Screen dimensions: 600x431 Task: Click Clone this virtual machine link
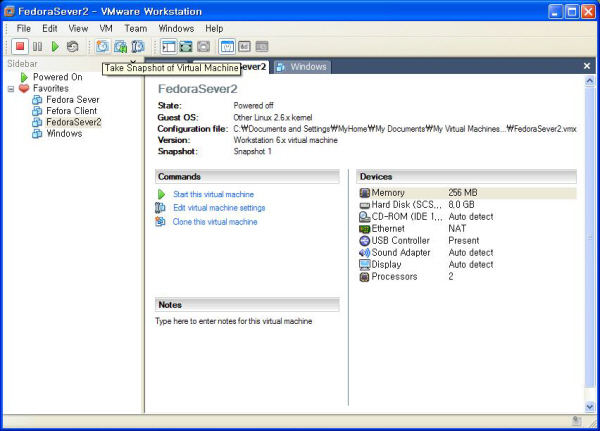215,222
